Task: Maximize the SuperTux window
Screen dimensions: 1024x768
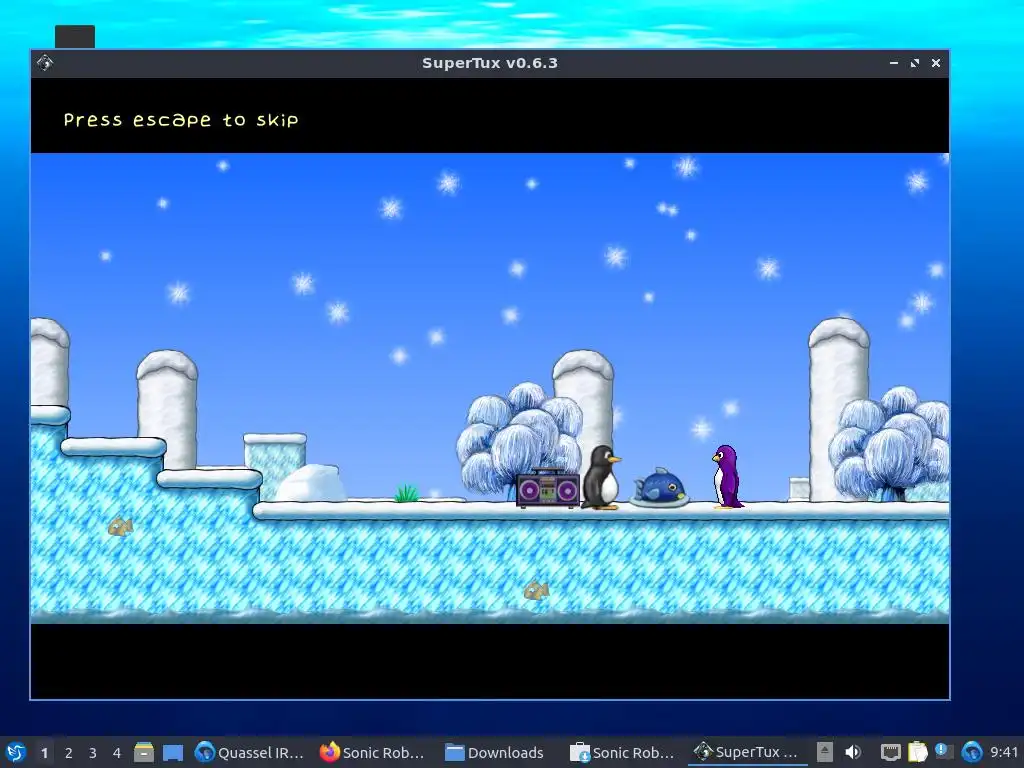Action: [x=914, y=63]
